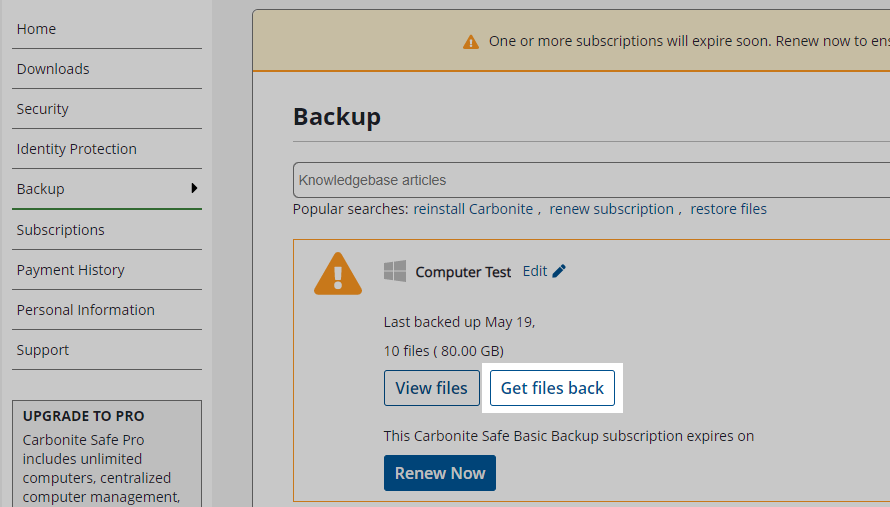This screenshot has width=890, height=507.
Task: Go to Subscriptions
Action: click(x=61, y=230)
